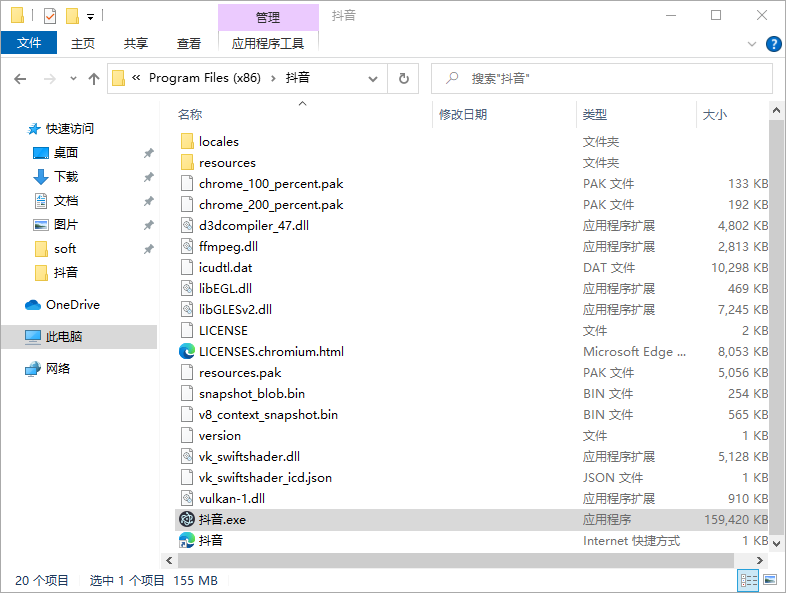Select the locales folder icon
The height and width of the screenshot is (593, 786).
(x=187, y=142)
